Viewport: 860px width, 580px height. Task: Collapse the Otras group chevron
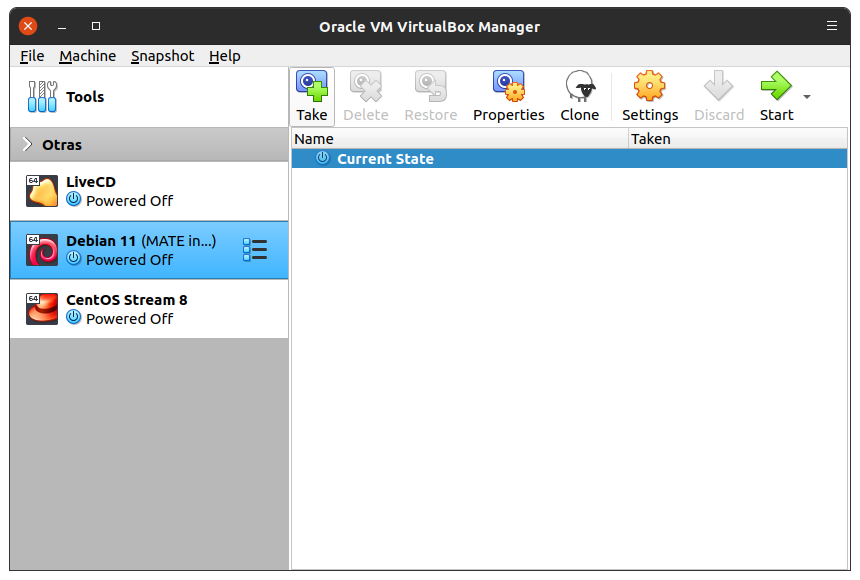[x=27, y=145]
